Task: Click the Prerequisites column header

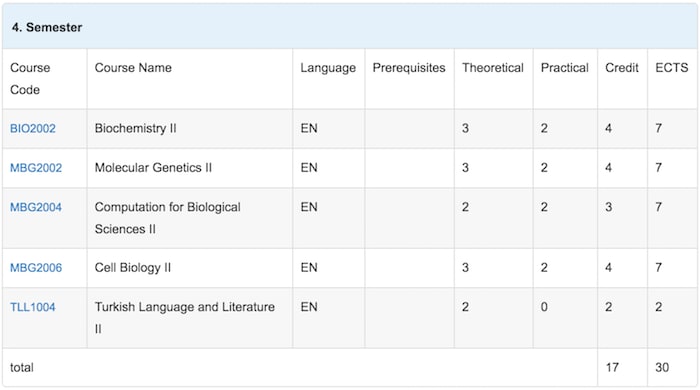Action: click(x=409, y=68)
